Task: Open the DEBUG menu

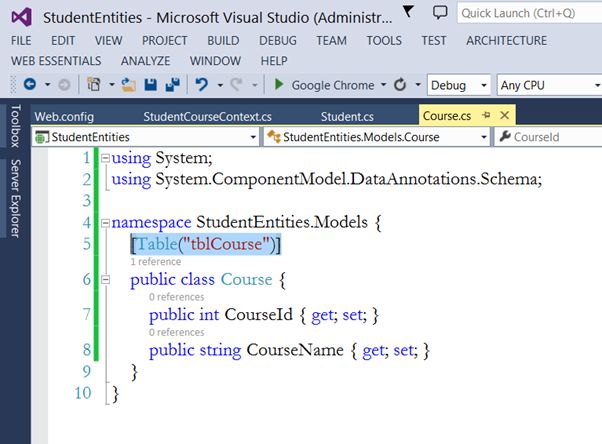Action: tap(278, 40)
